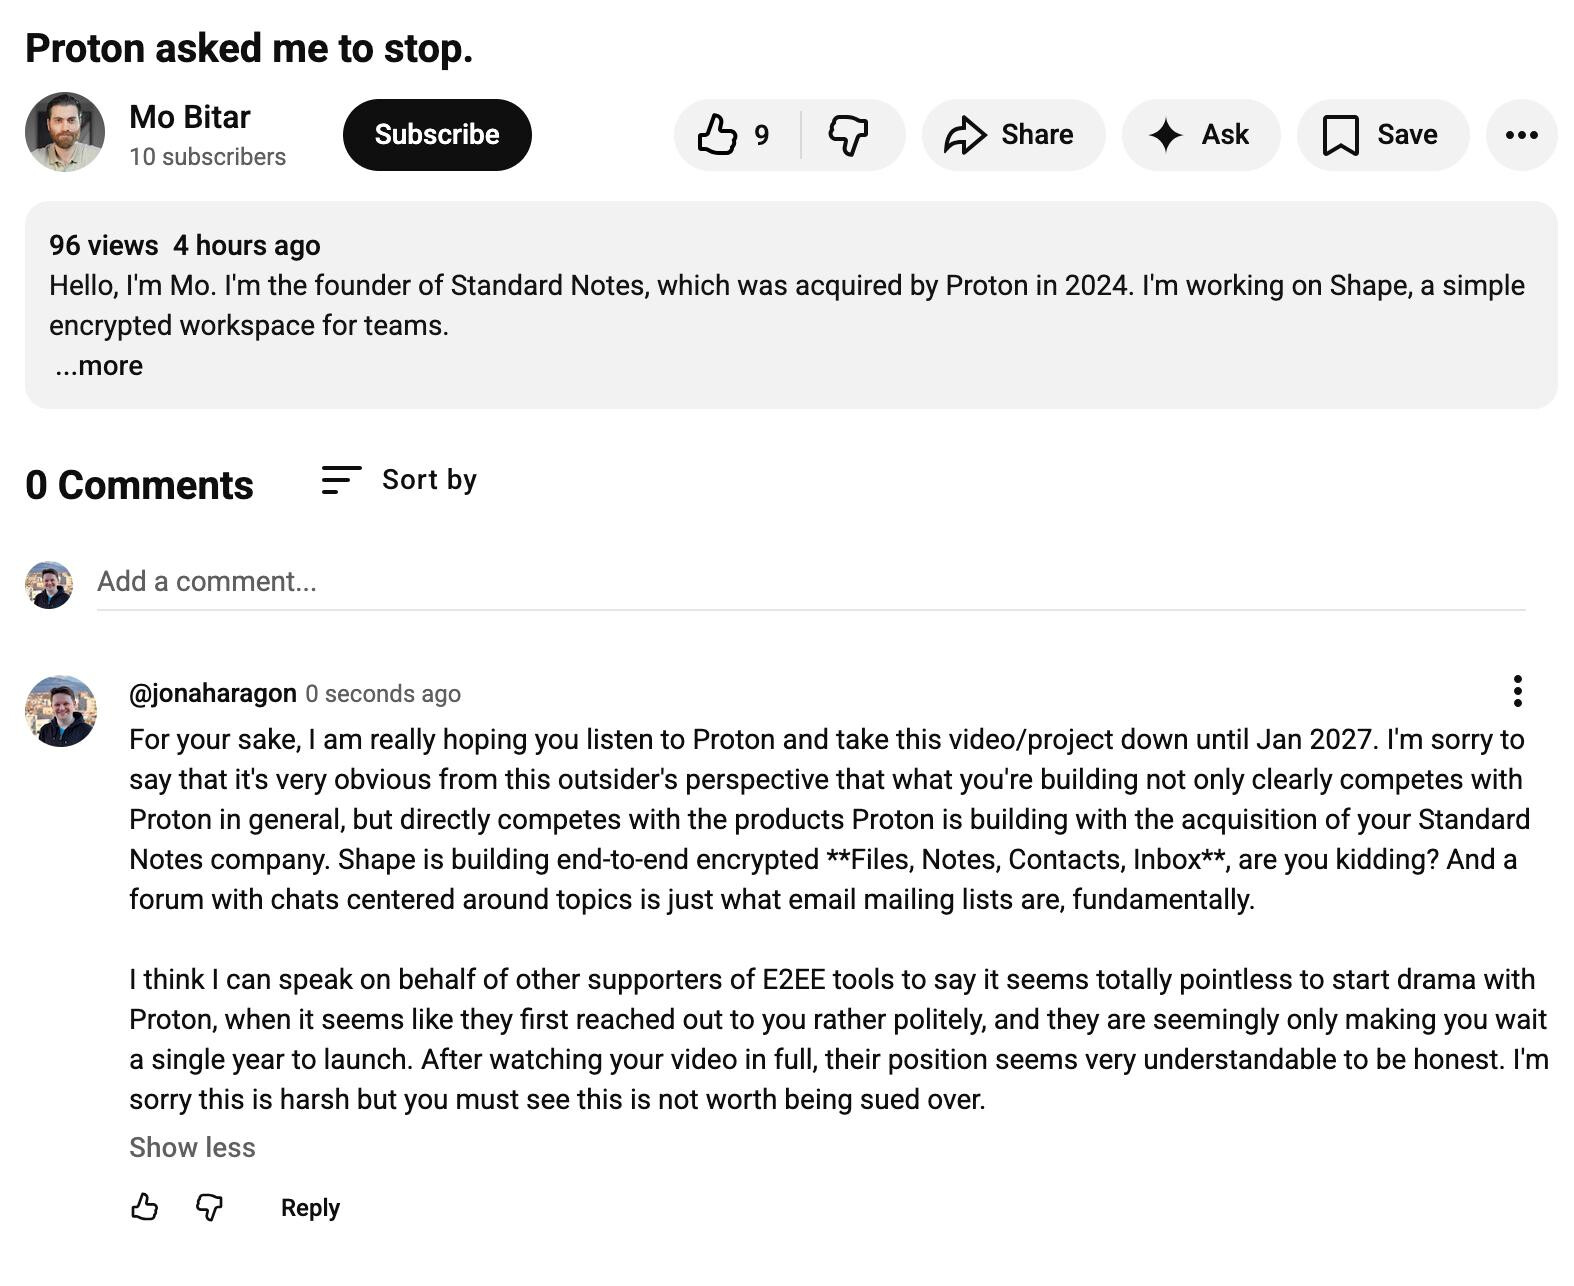Open Mo Bitar's channel avatar
The image size is (1574, 1286).
coord(65,133)
